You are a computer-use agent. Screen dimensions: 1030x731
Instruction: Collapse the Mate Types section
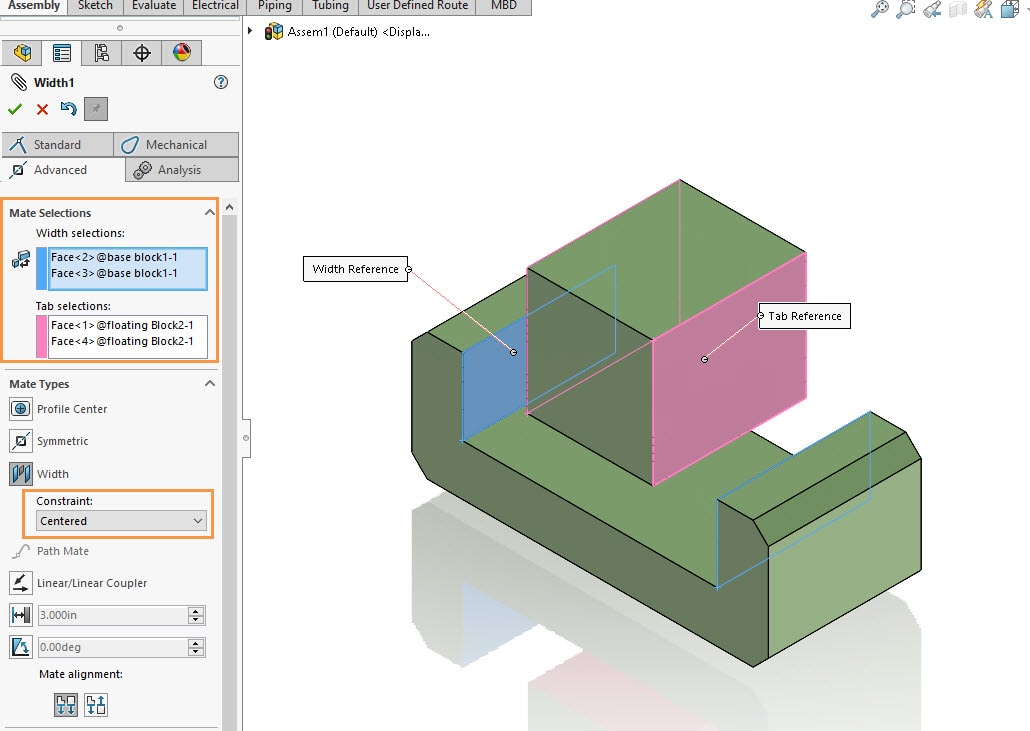click(210, 383)
